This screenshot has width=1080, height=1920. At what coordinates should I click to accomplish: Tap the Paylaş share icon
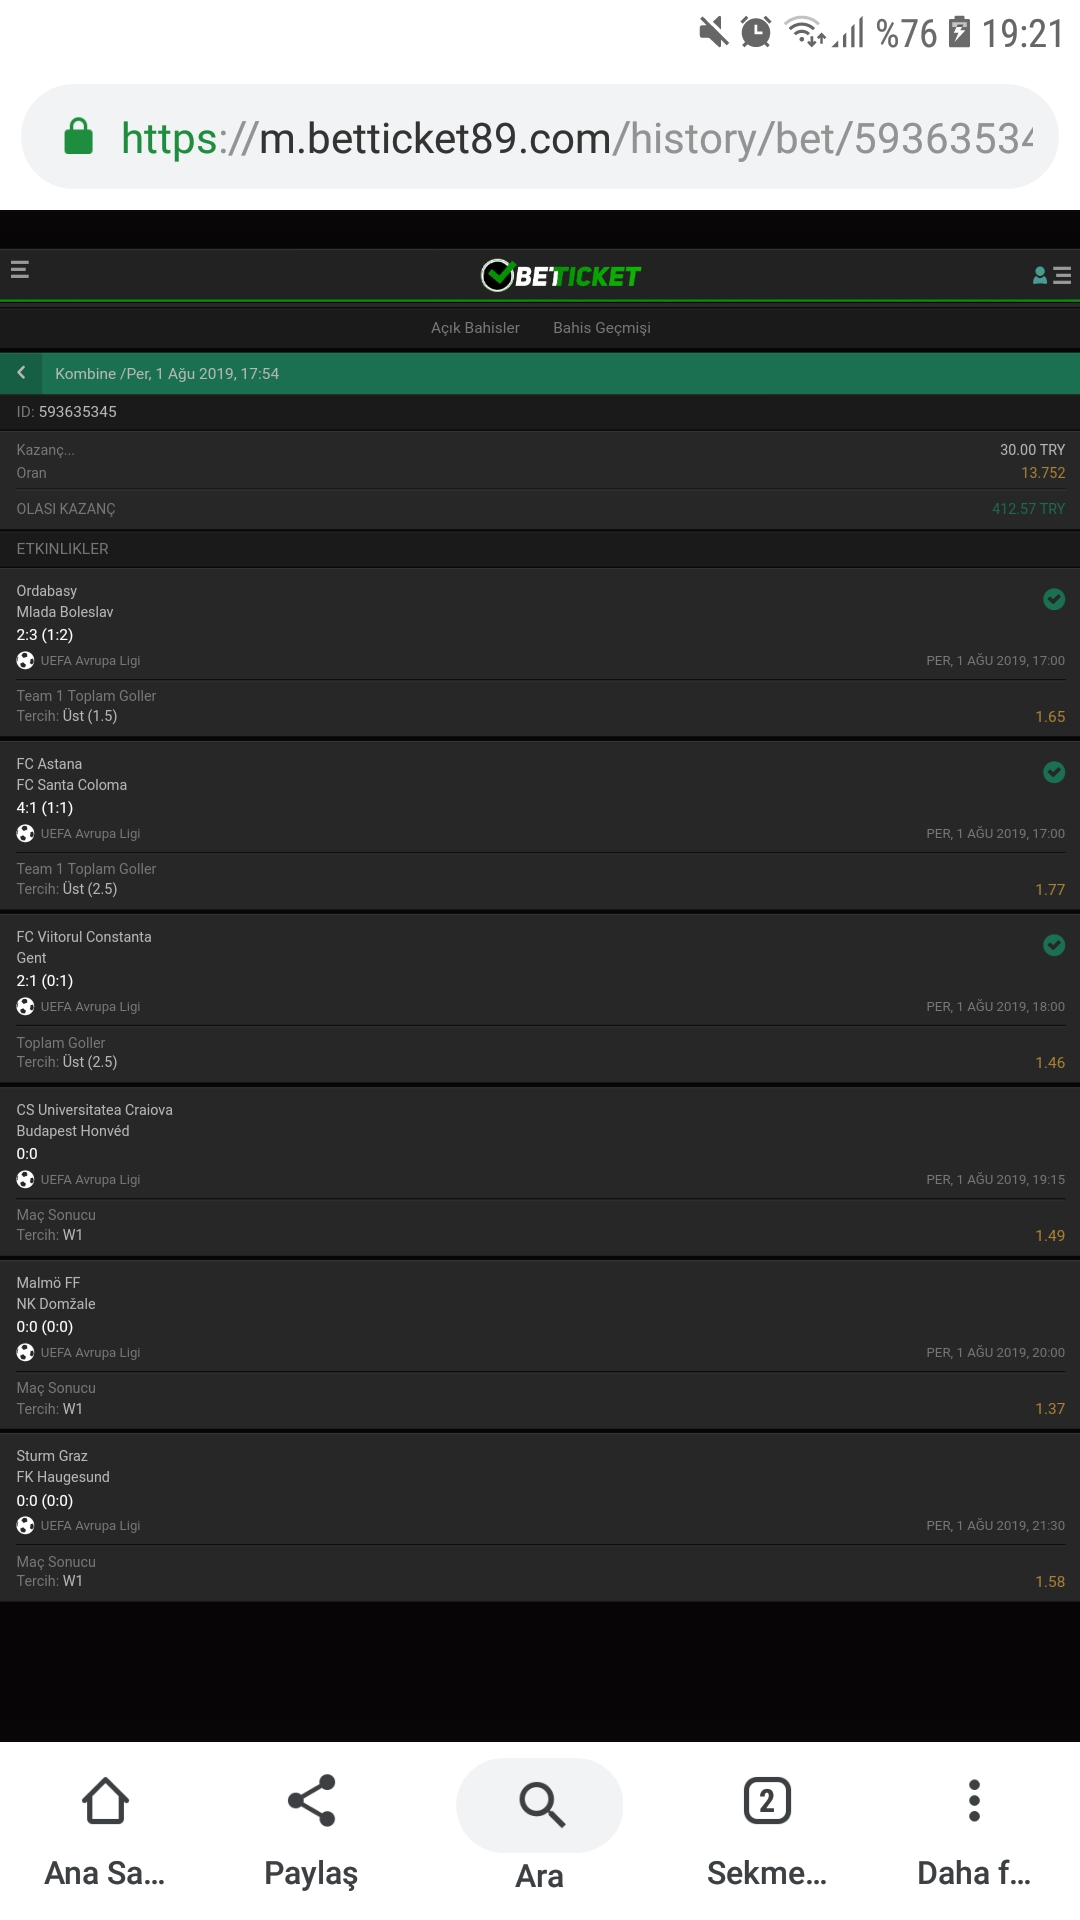pos(311,1801)
